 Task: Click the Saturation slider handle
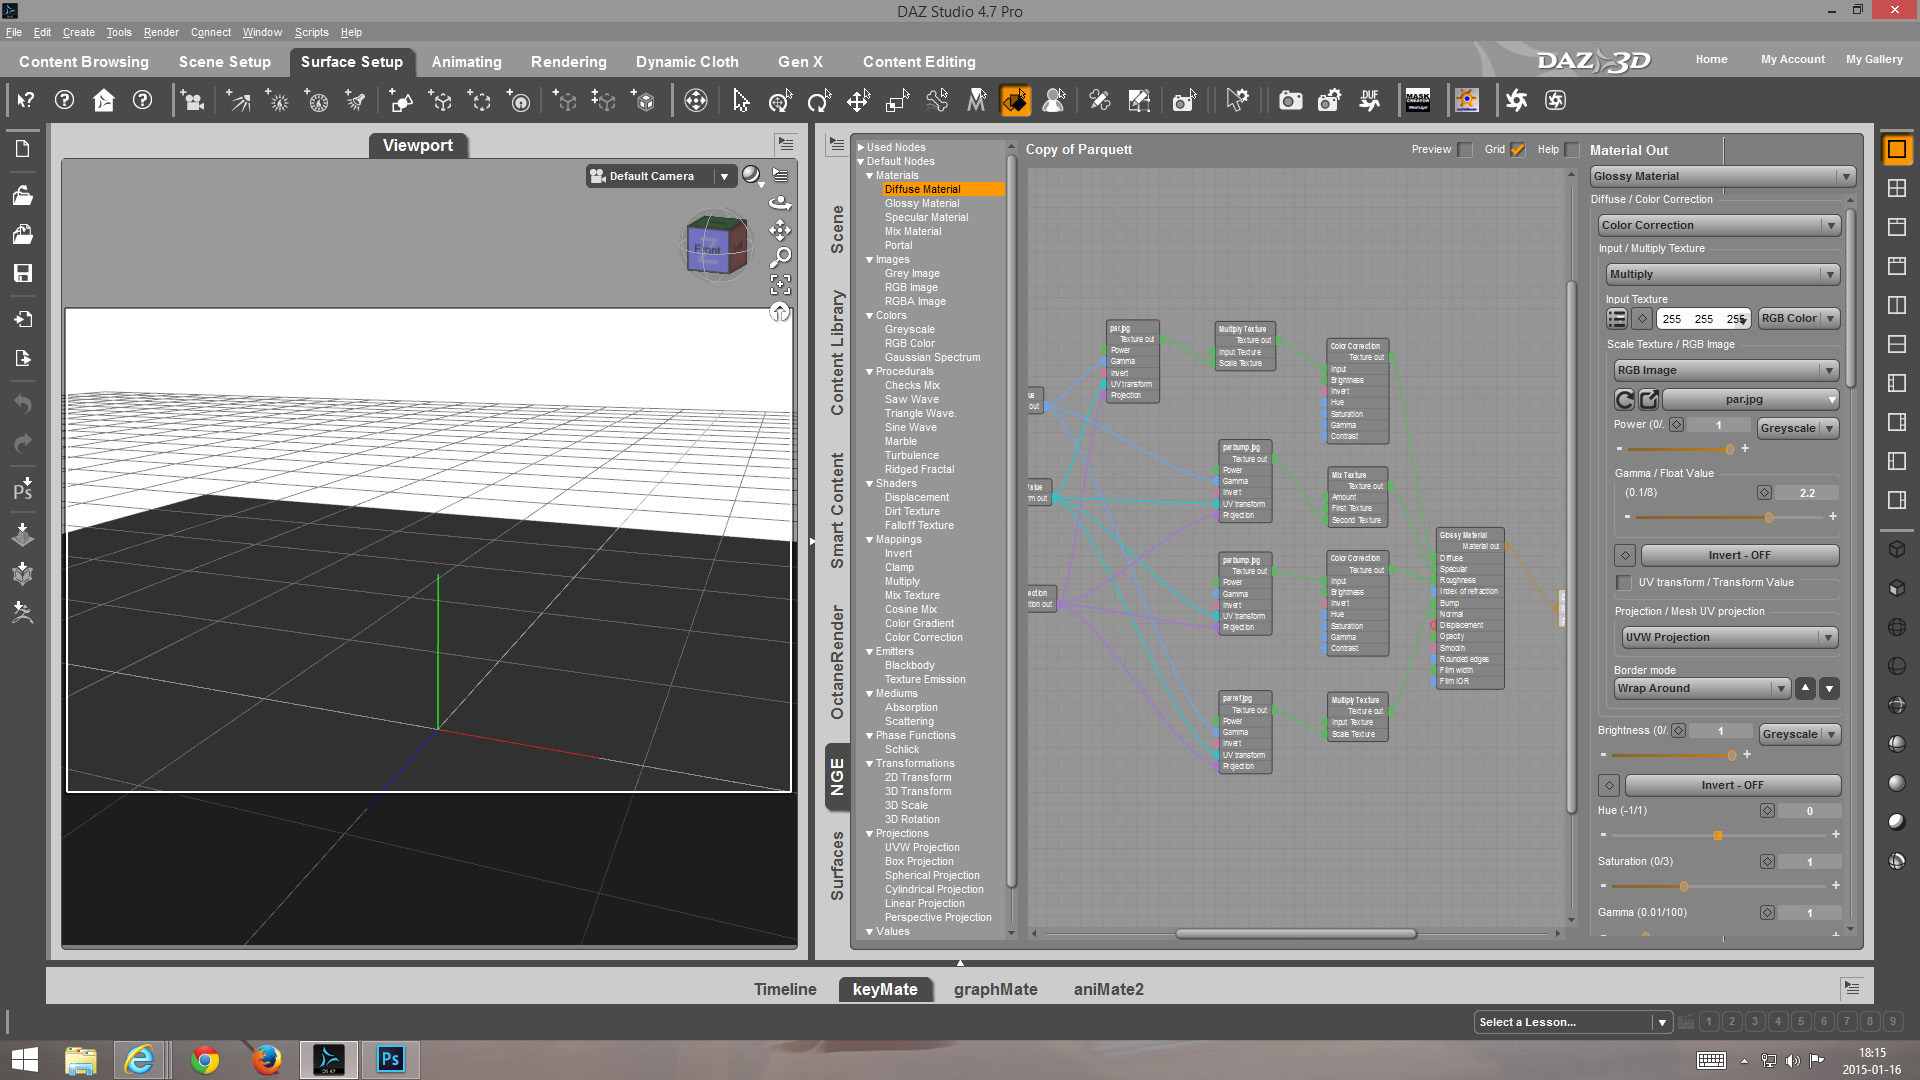click(x=1684, y=886)
